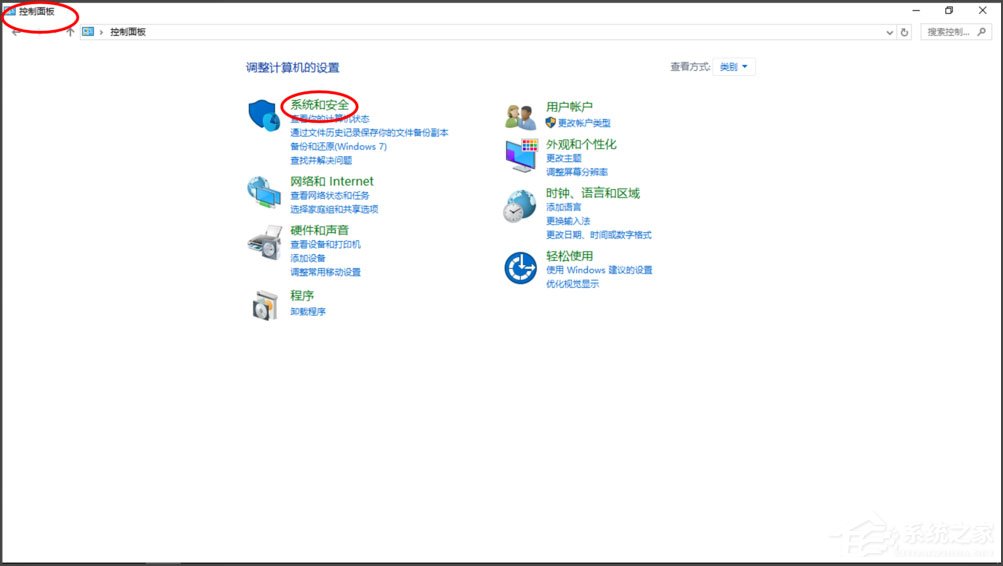Image resolution: width=1003 pixels, height=566 pixels.
Task: Click the up-arrow navigation button
Action: (x=70, y=32)
